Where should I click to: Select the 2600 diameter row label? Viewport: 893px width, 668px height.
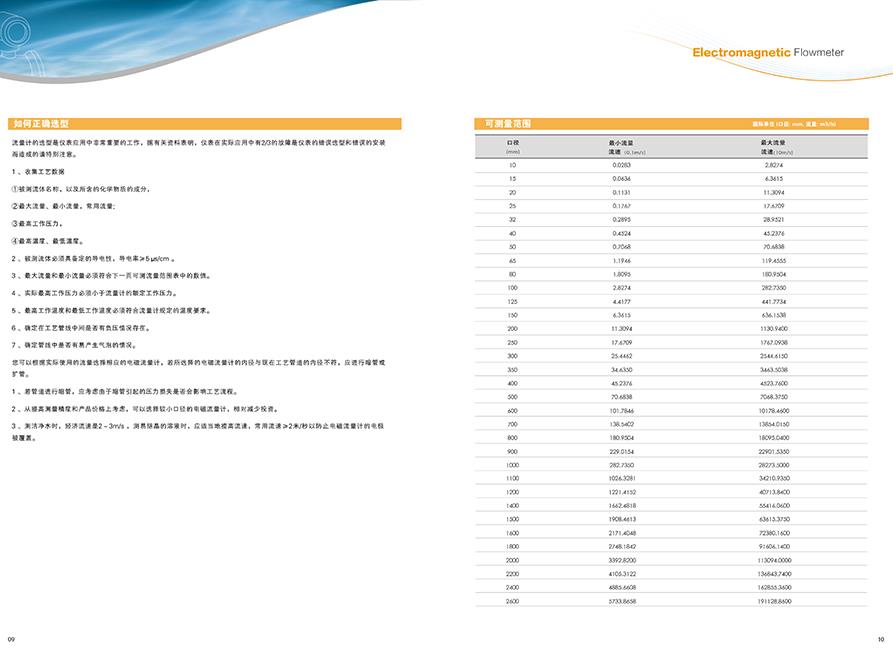pos(513,602)
